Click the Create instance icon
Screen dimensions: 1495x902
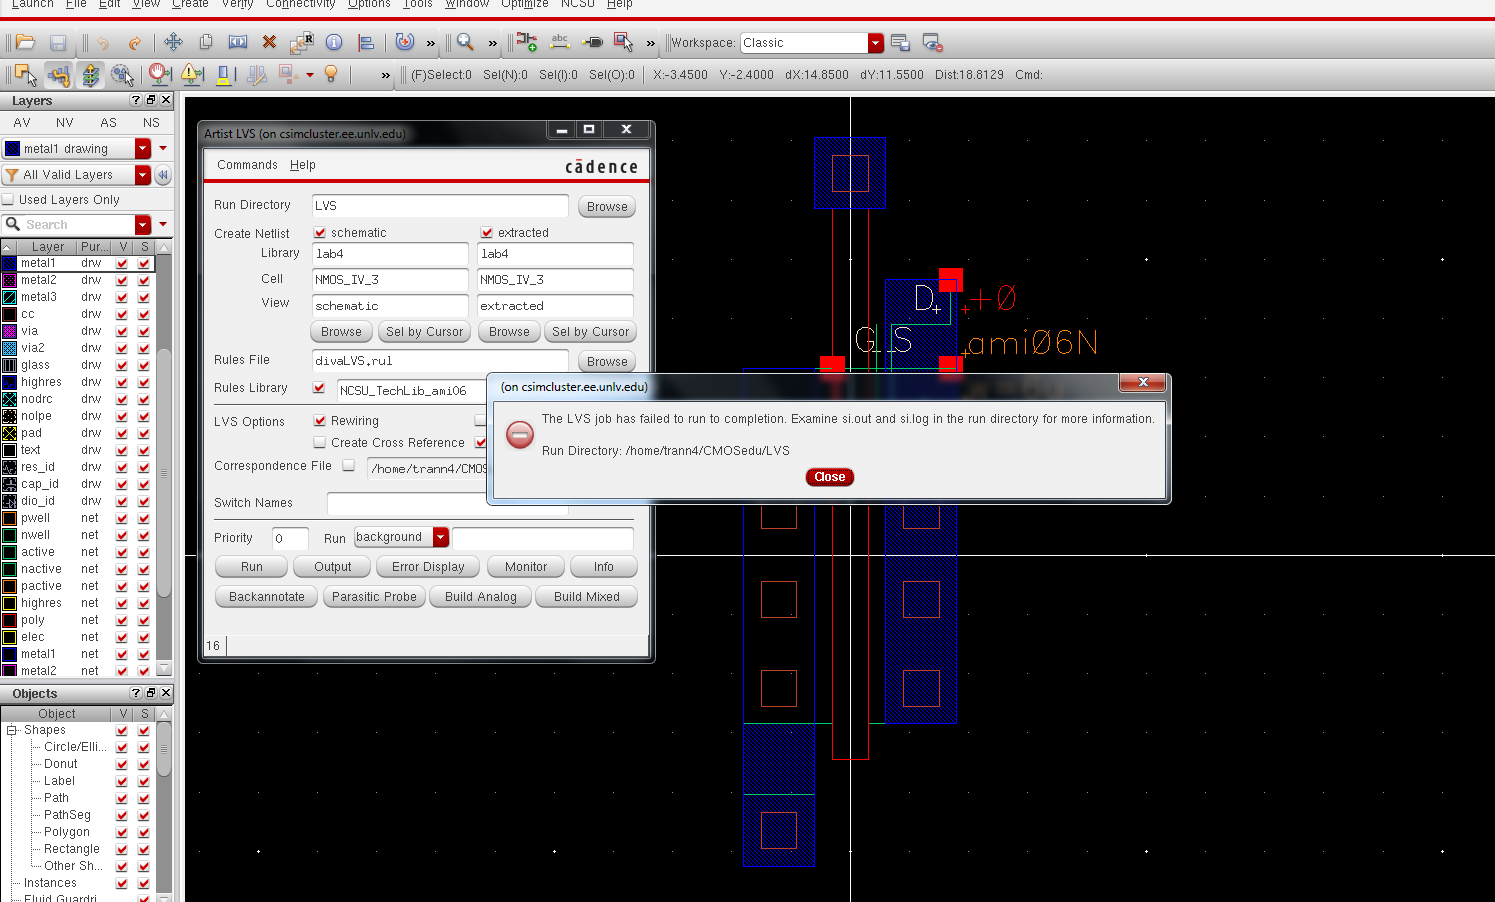[x=527, y=42]
